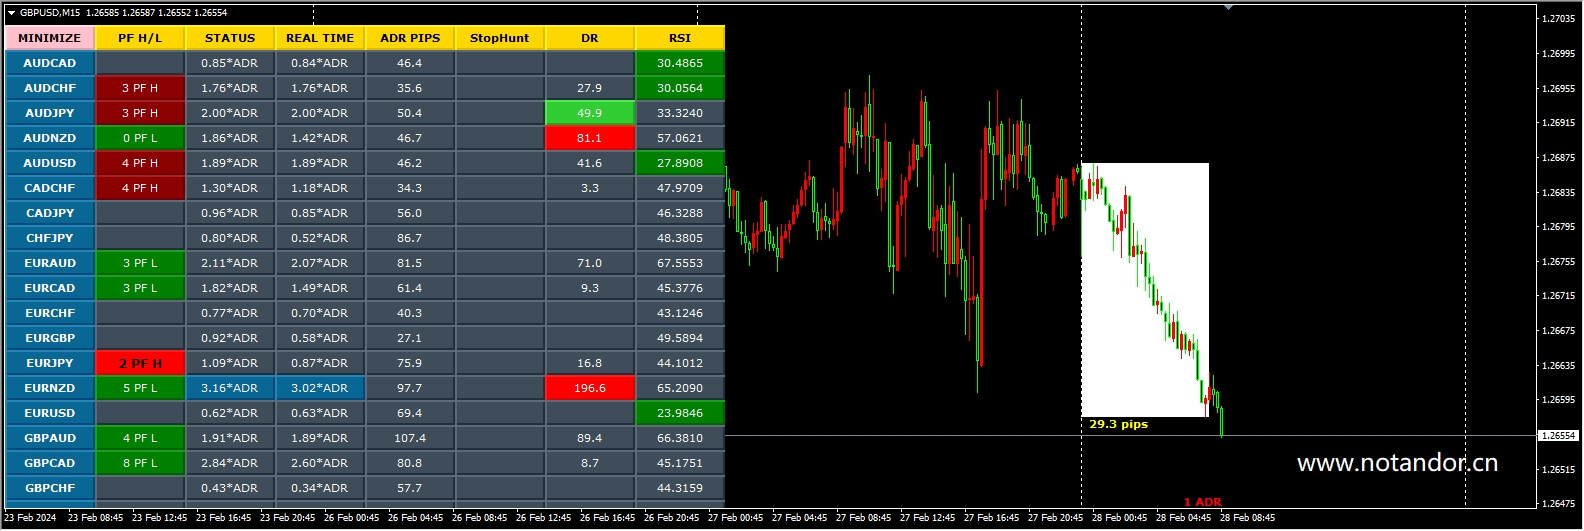Open the AUDUSD symbol button
Image resolution: width=1584 pixels, height=531 pixels.
[x=50, y=163]
